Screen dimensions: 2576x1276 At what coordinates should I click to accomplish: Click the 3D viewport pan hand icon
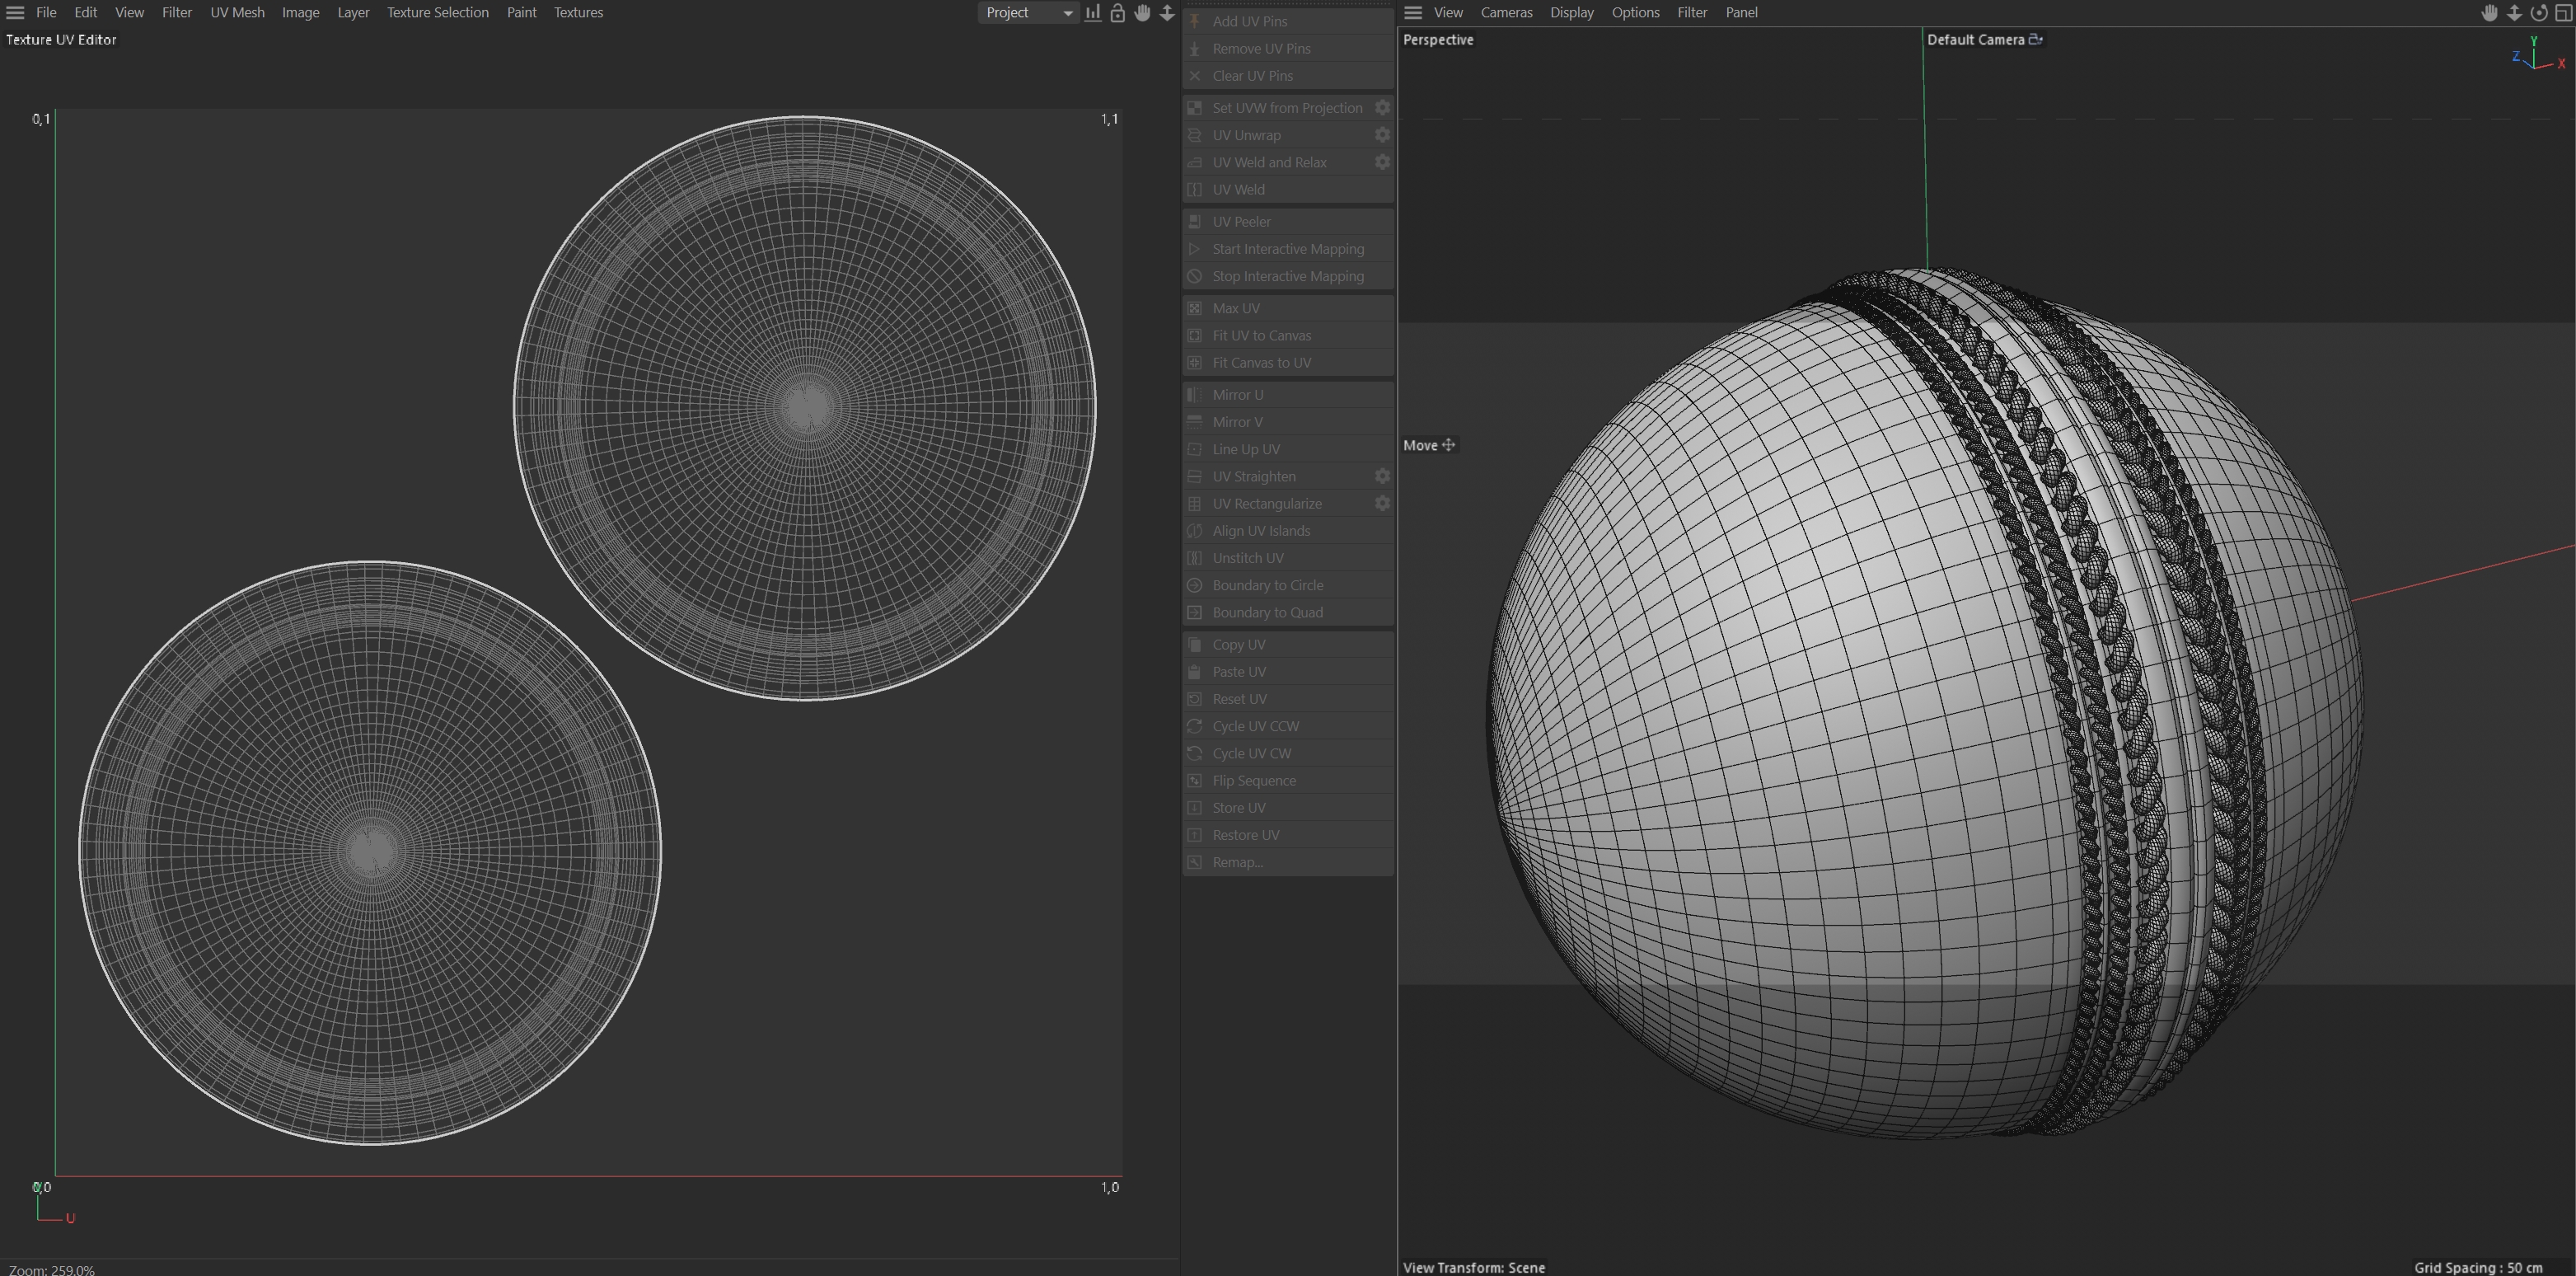click(x=2489, y=13)
